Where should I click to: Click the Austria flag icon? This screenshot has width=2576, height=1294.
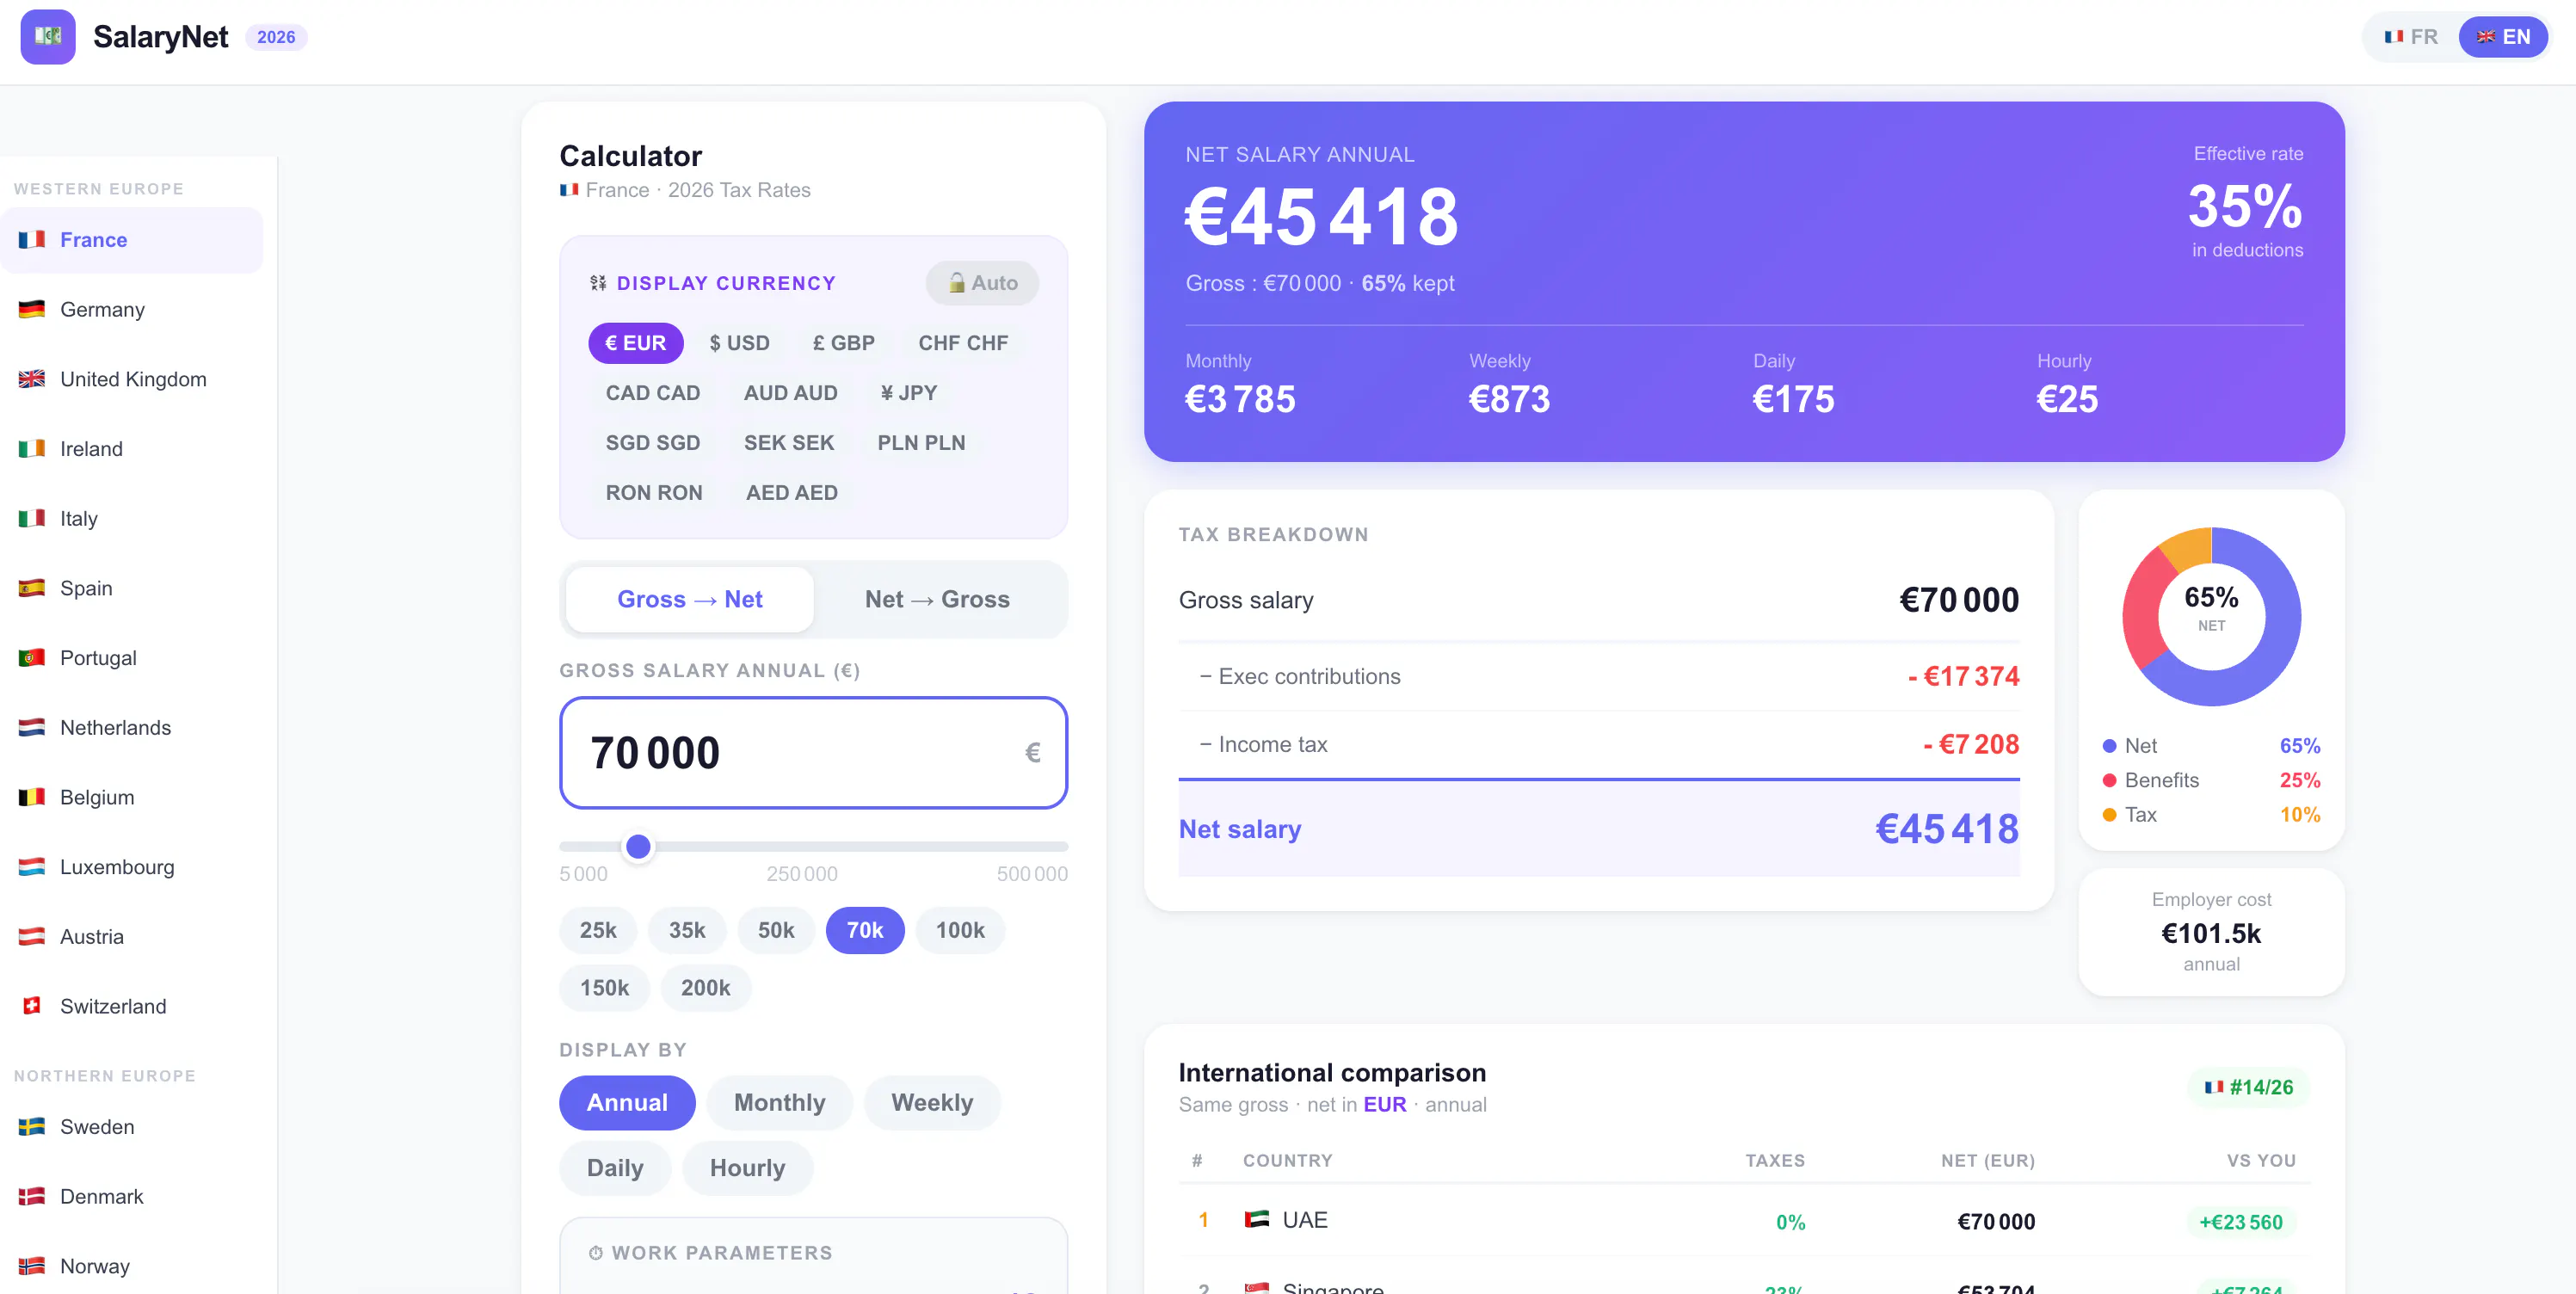point(32,937)
